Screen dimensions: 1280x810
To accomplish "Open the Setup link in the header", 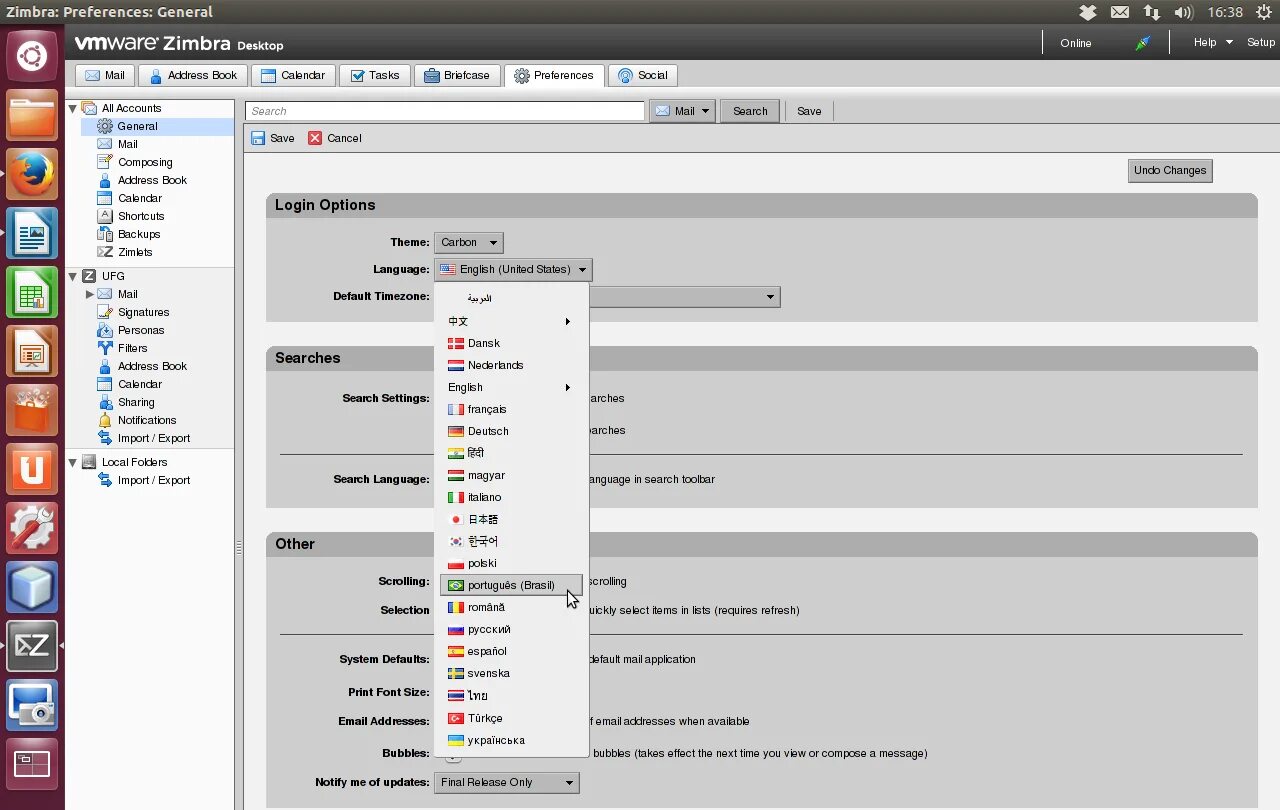I will pos(1261,42).
